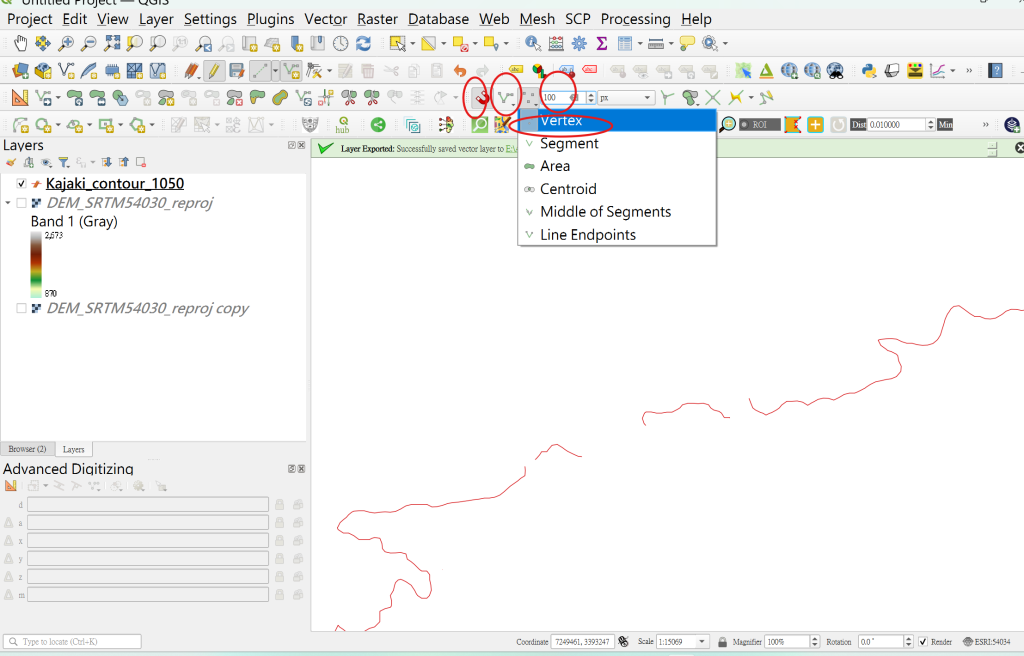Click the ESRI:54034 CRS button
Image resolution: width=1024 pixels, height=656 pixels.
pos(987,642)
